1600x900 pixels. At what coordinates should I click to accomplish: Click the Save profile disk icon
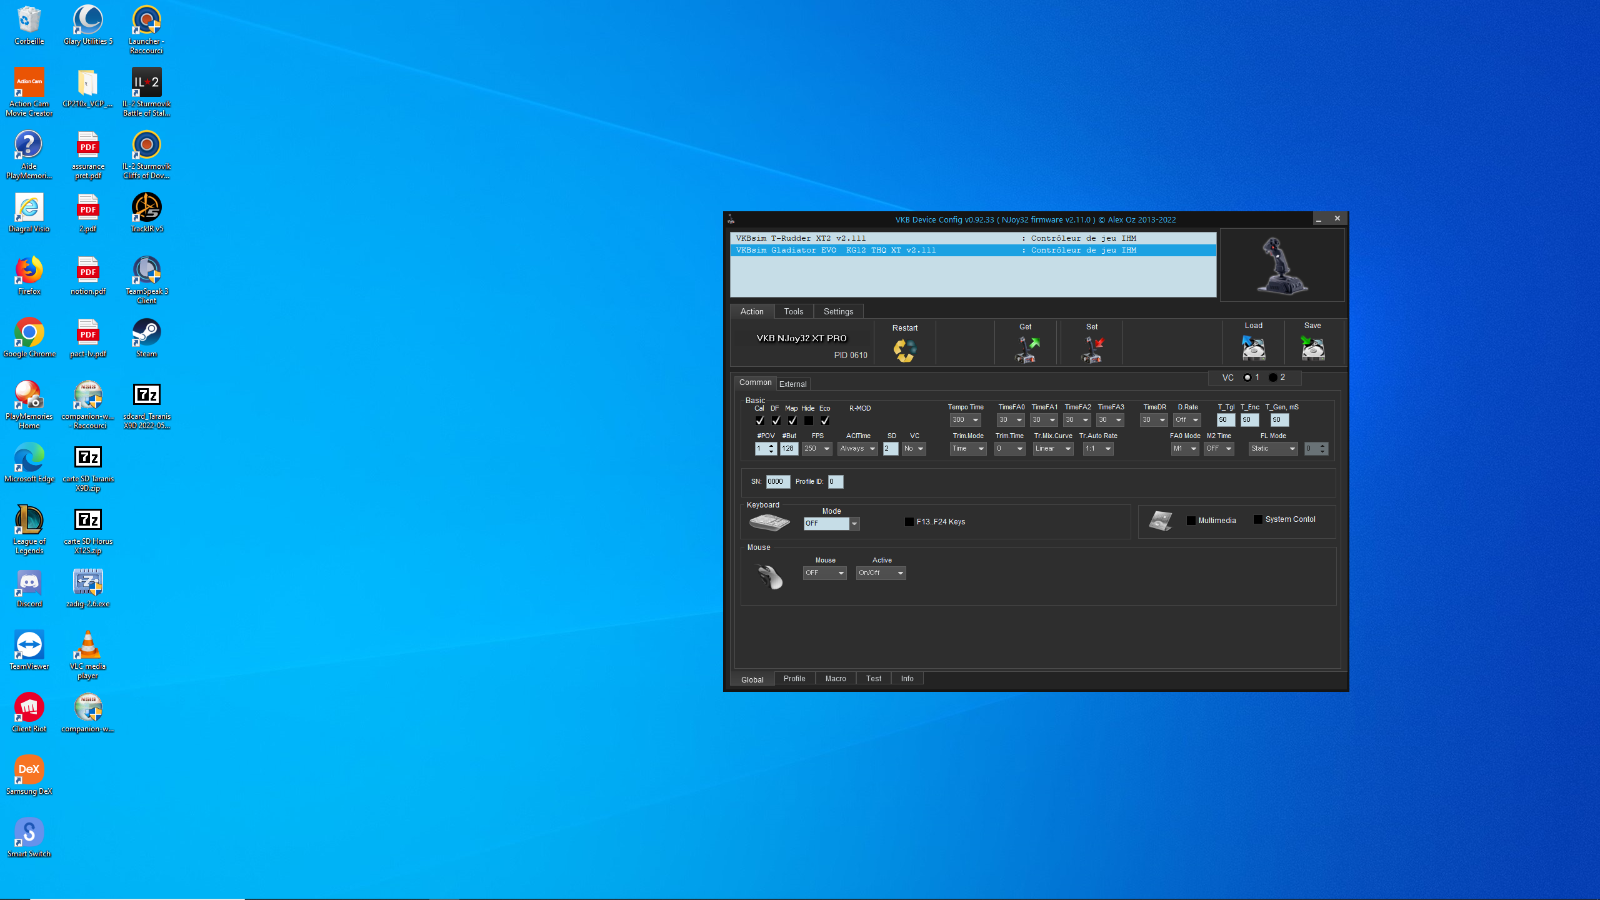coord(1313,347)
